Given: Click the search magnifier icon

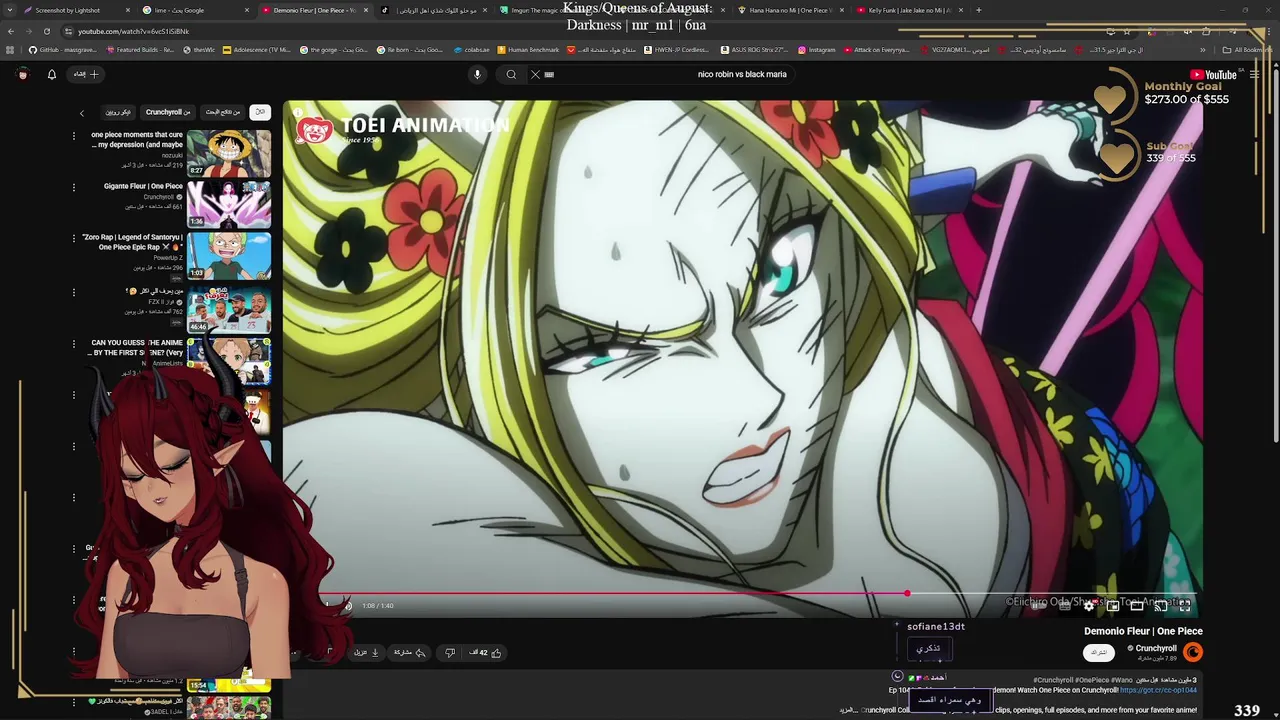Looking at the screenshot, I should point(511,74).
